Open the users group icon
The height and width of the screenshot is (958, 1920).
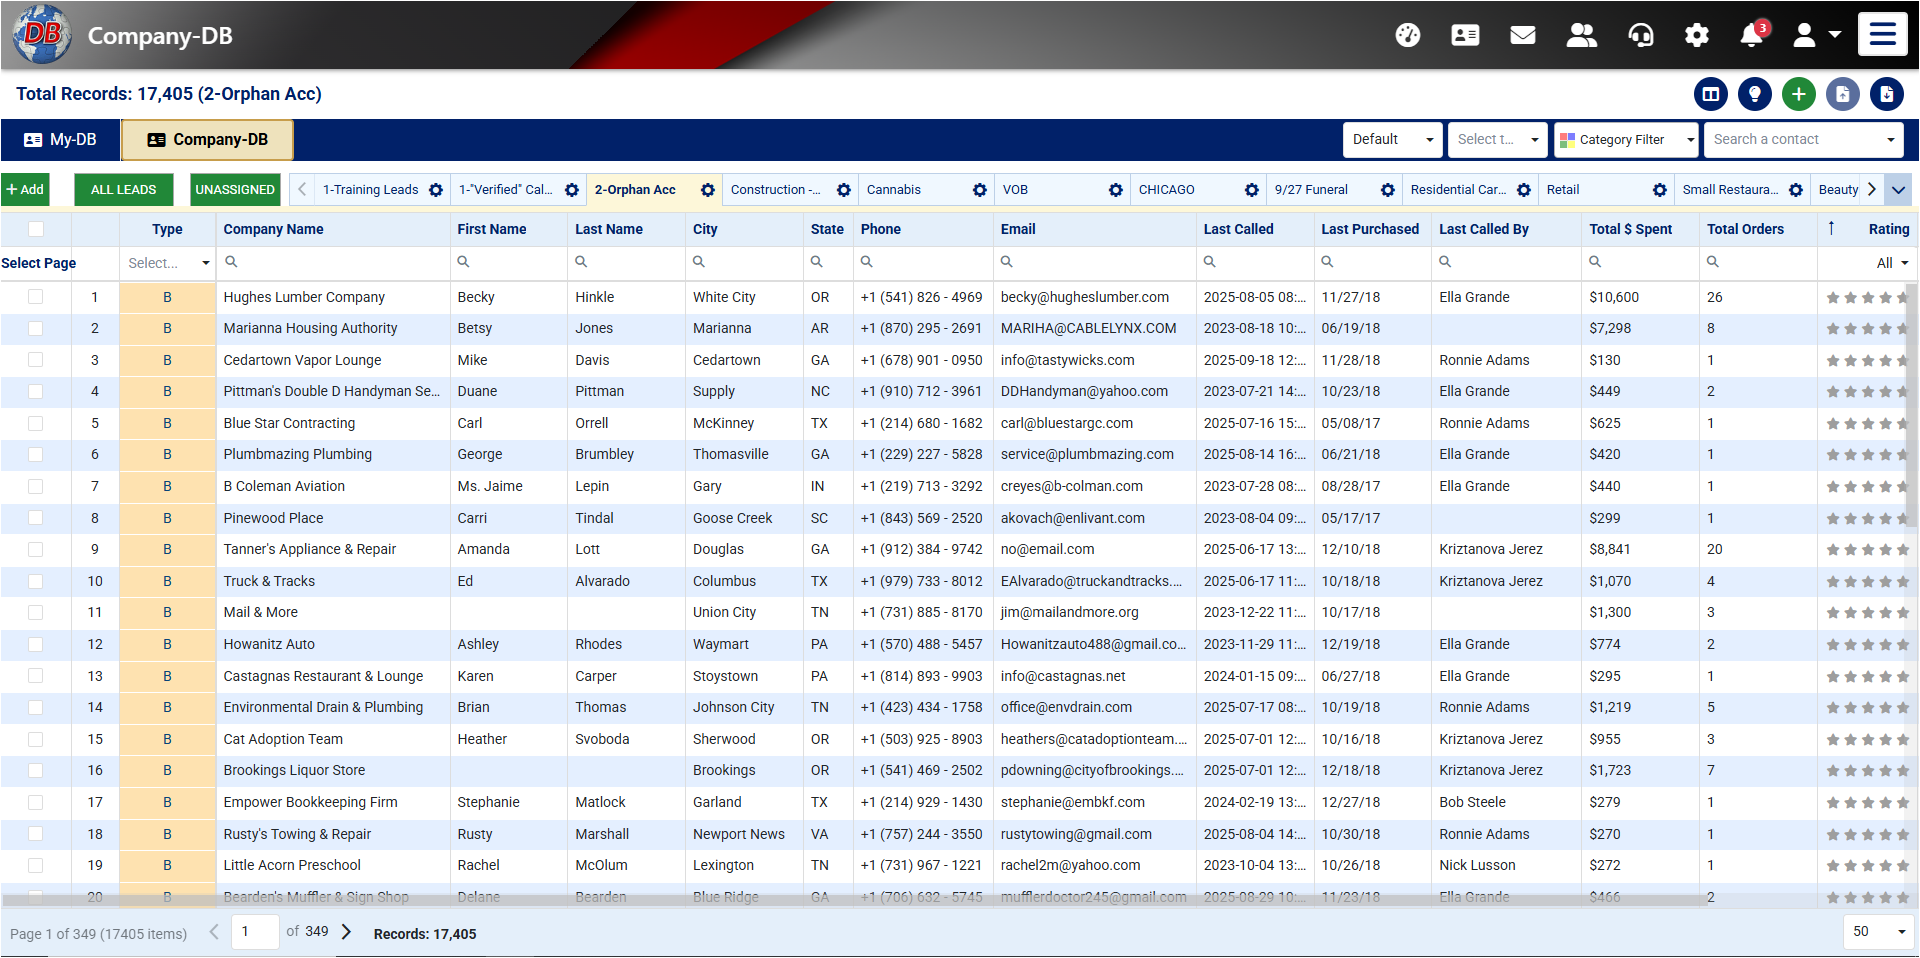(1581, 35)
